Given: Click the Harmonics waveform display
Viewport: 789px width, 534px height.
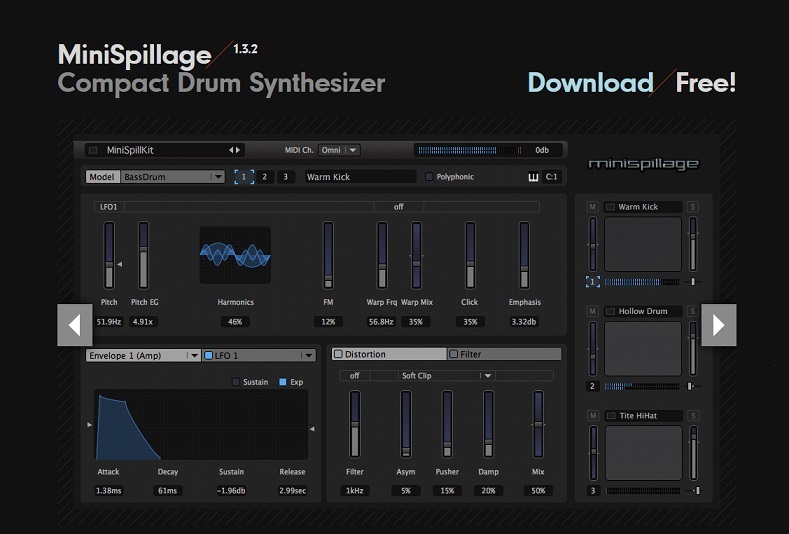Looking at the screenshot, I should [235, 255].
